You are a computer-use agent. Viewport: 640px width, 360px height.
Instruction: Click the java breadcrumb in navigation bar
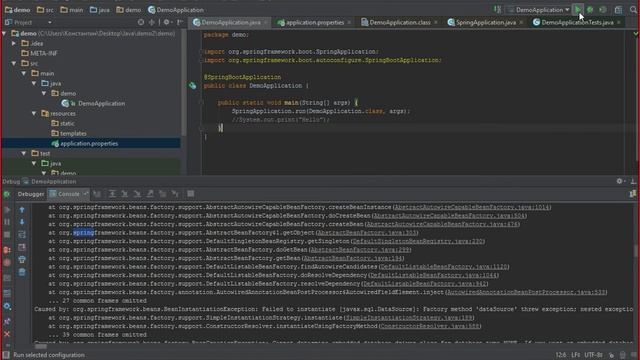(x=100, y=10)
